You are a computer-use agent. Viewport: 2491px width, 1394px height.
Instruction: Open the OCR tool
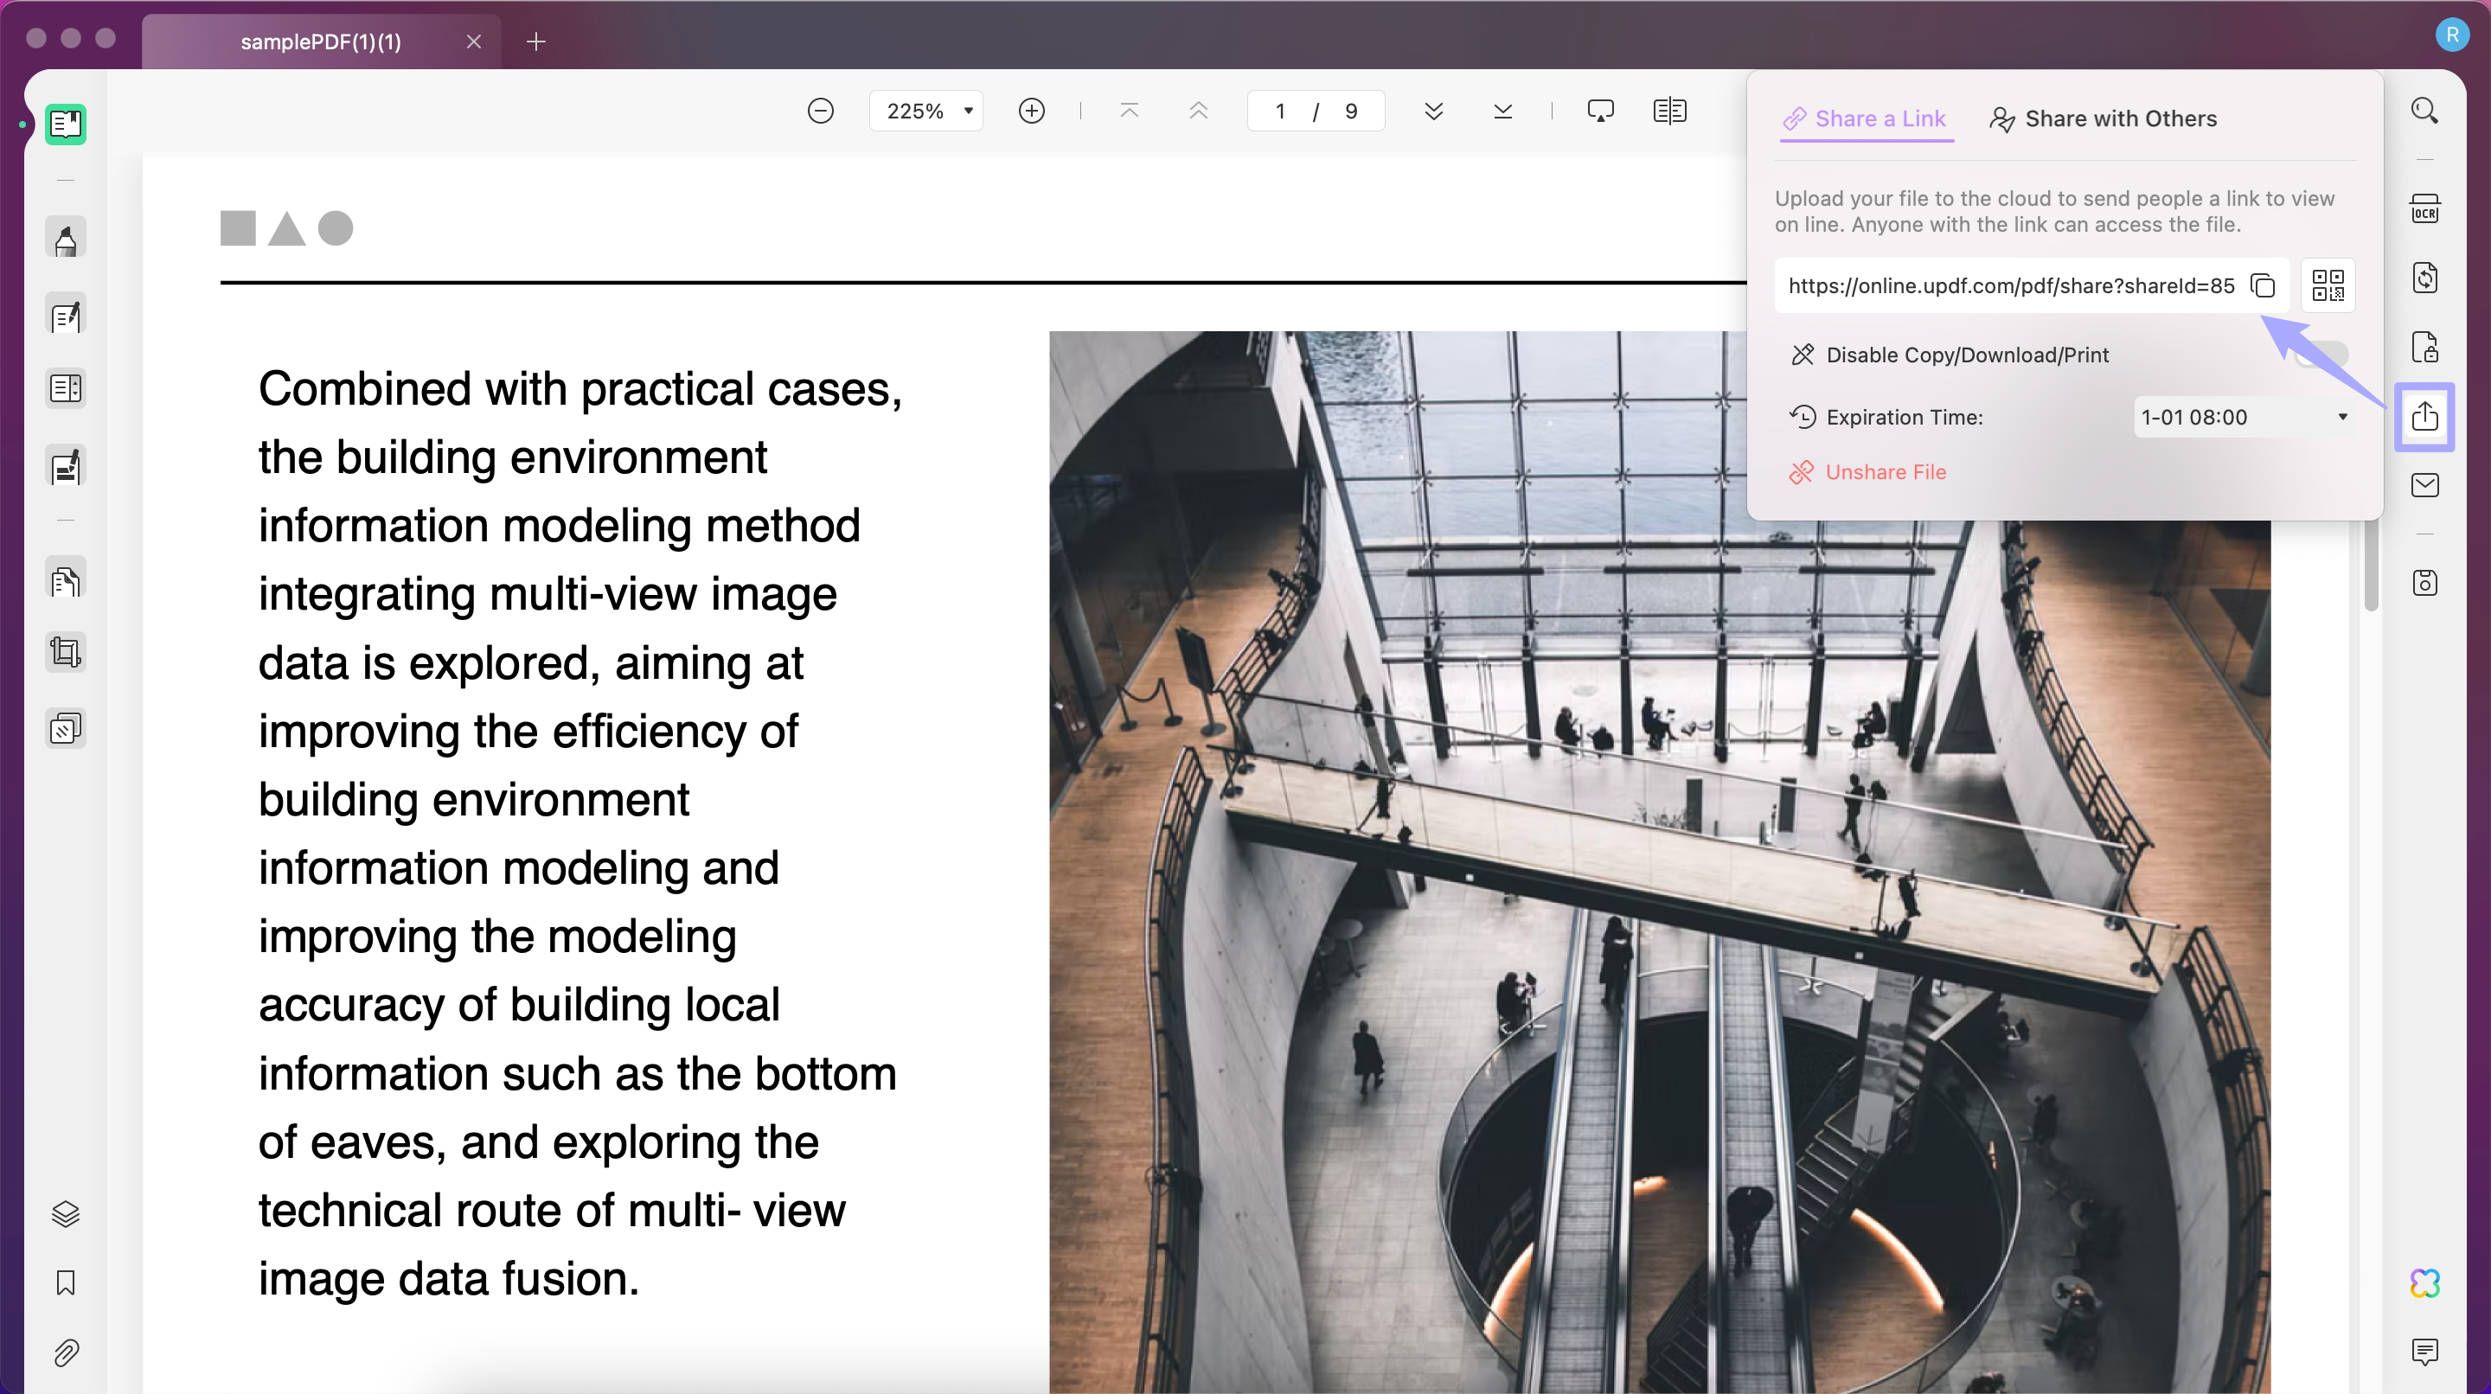(2425, 208)
